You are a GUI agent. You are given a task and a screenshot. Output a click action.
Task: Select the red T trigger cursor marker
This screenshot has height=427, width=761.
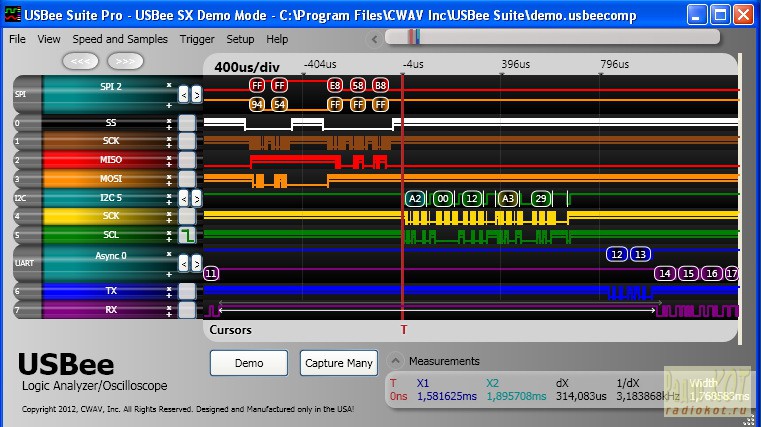(x=403, y=329)
